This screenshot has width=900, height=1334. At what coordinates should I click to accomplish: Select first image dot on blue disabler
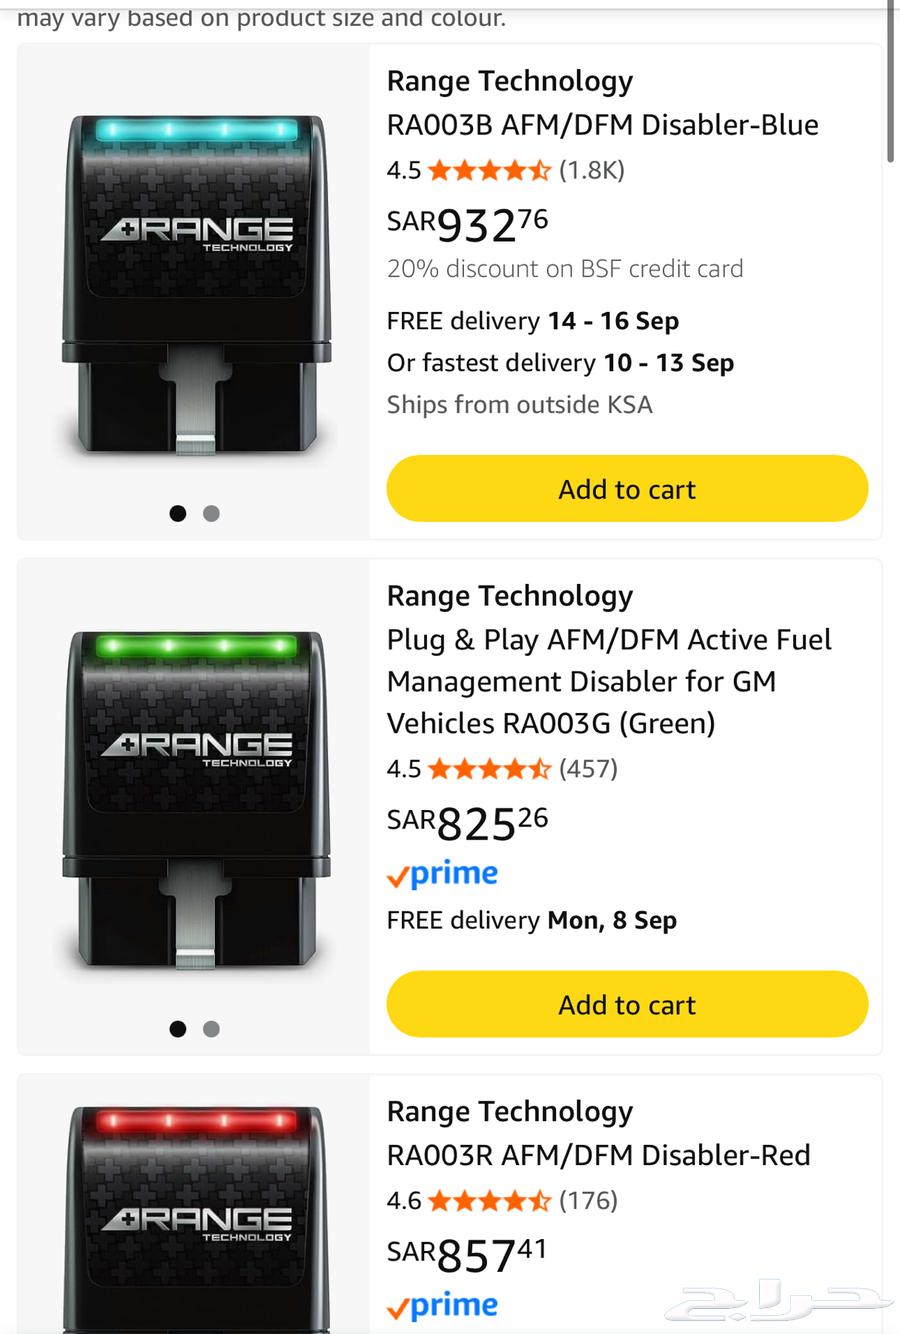coord(178,513)
